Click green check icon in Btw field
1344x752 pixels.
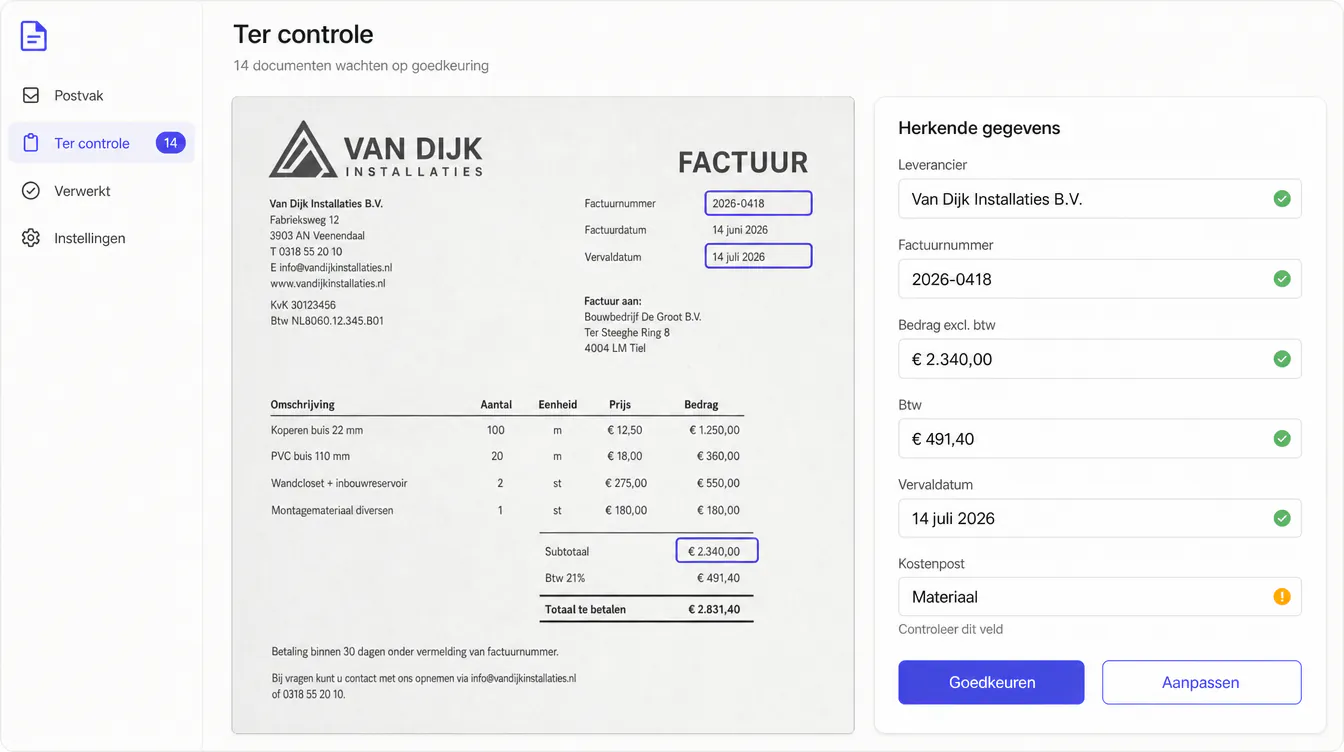(1282, 438)
